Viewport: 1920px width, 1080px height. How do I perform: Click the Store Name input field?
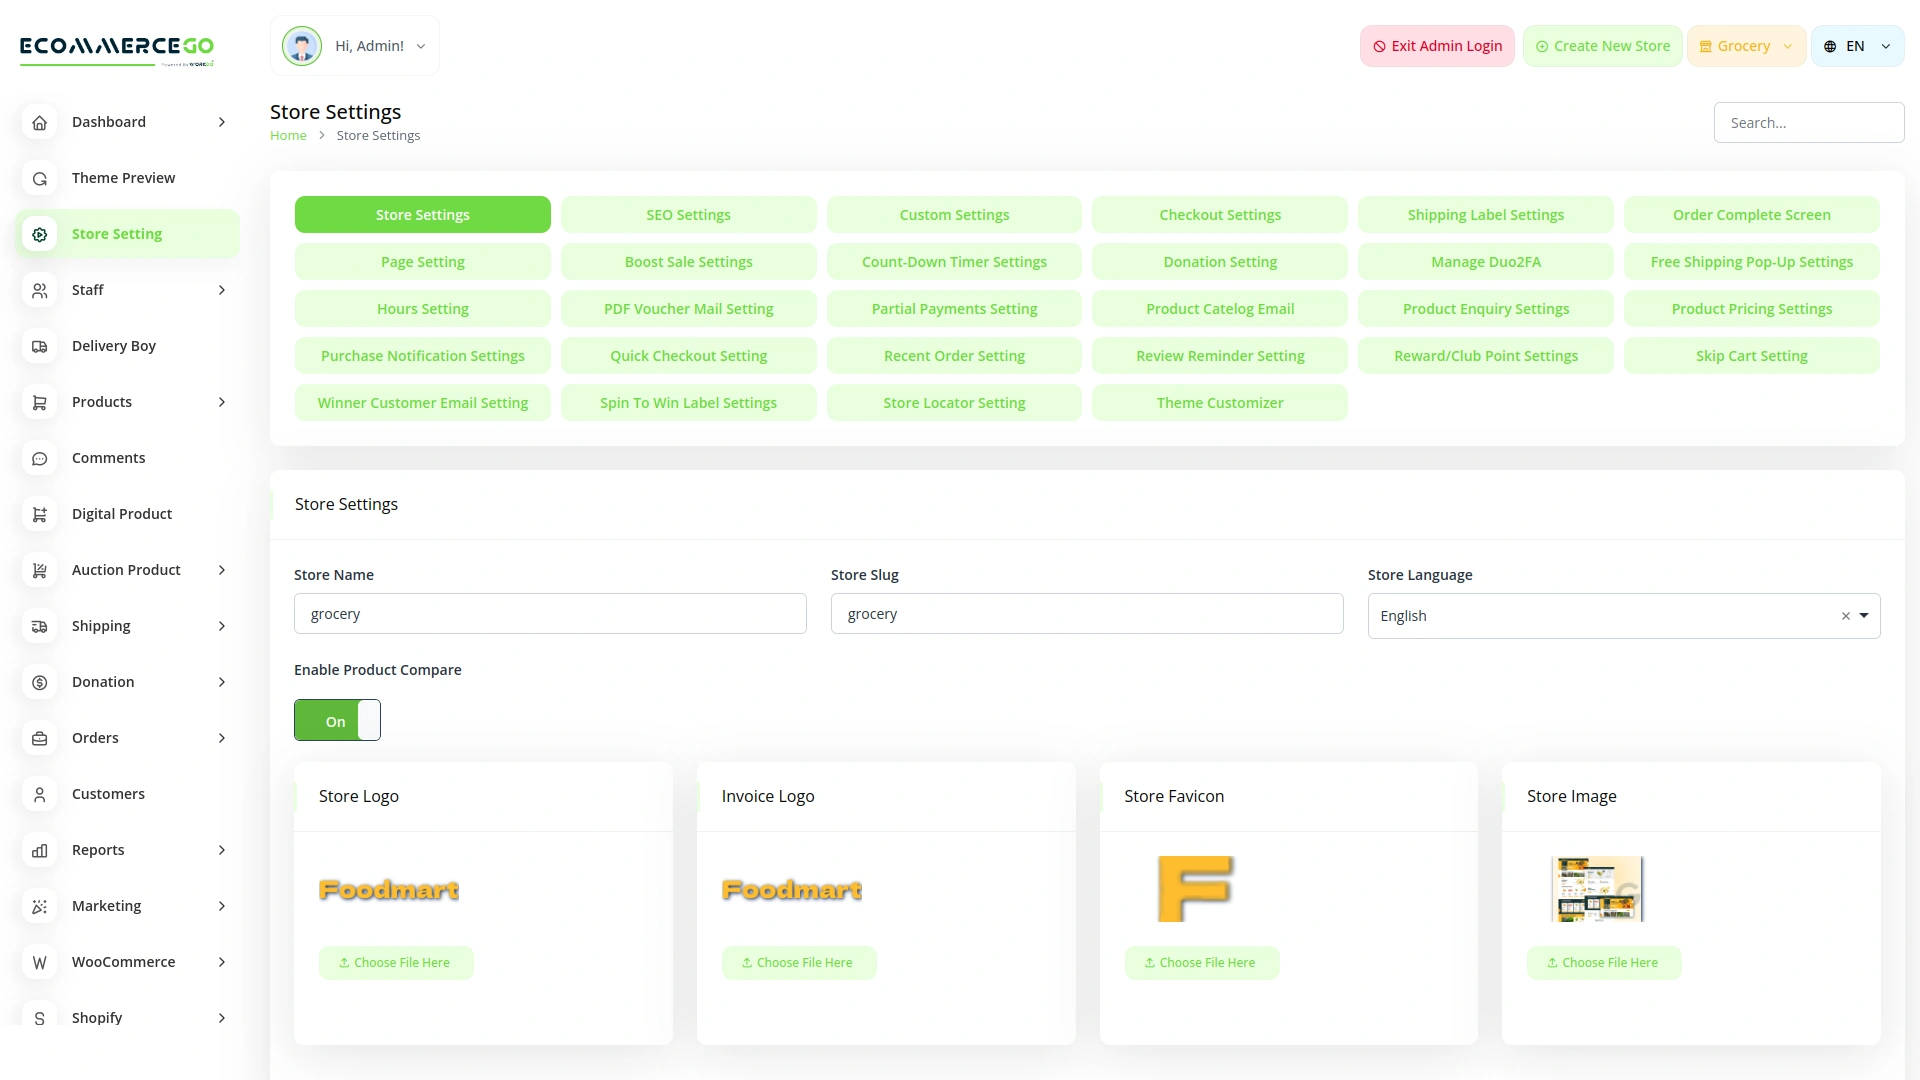tap(550, 614)
